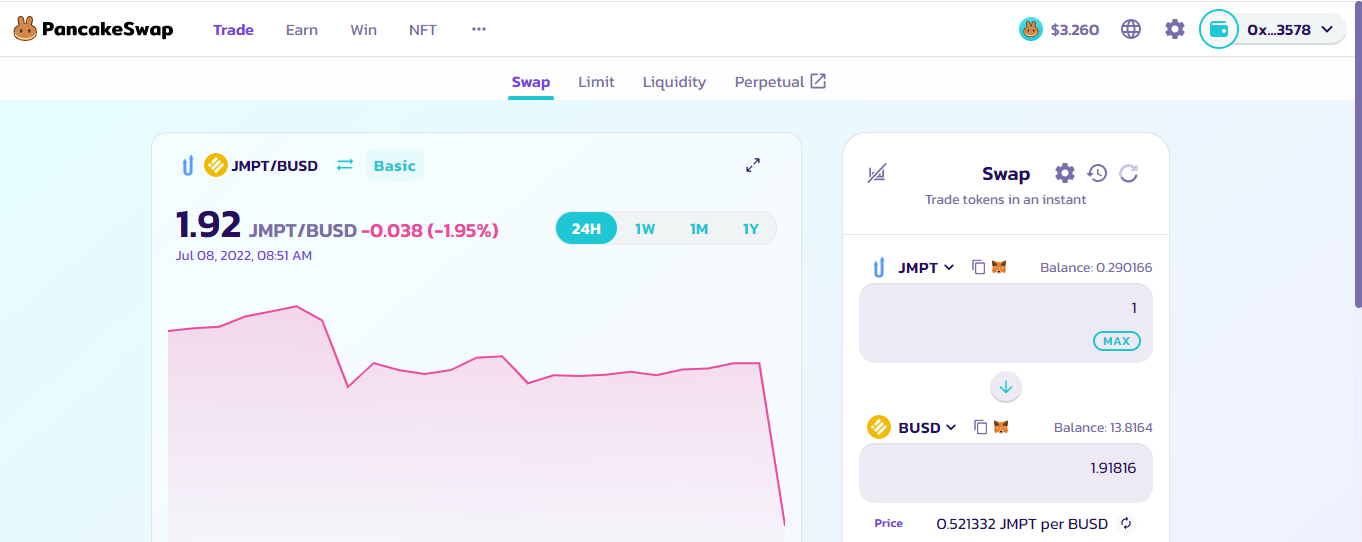Open recent transactions history icon
The width and height of the screenshot is (1362, 542).
pyautogui.click(x=1097, y=173)
